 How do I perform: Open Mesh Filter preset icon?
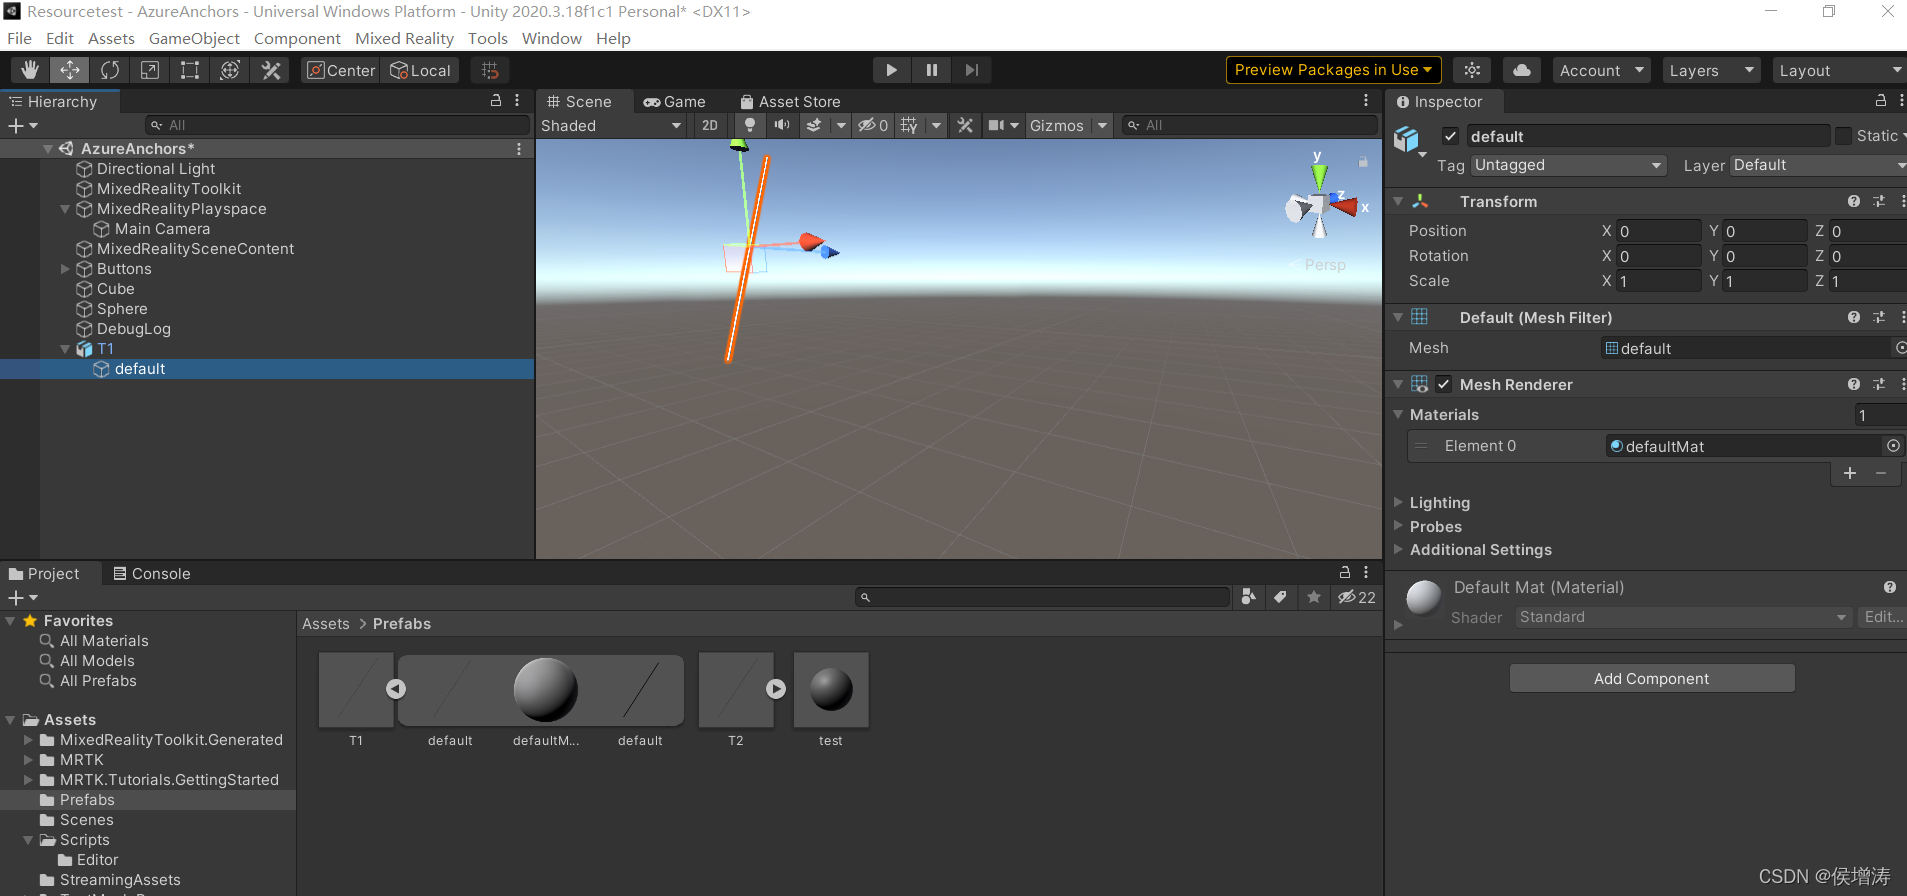click(1879, 317)
